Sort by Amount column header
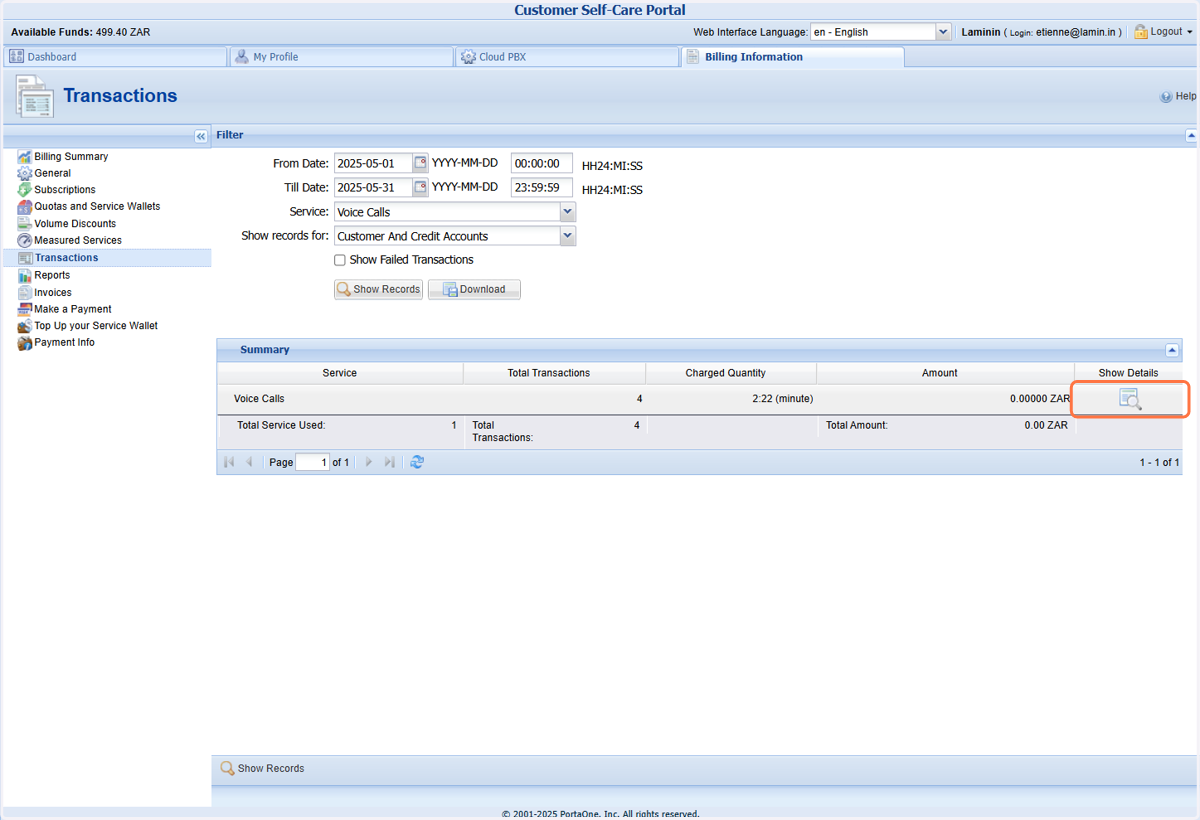This screenshot has width=1200, height=820. tap(945, 373)
